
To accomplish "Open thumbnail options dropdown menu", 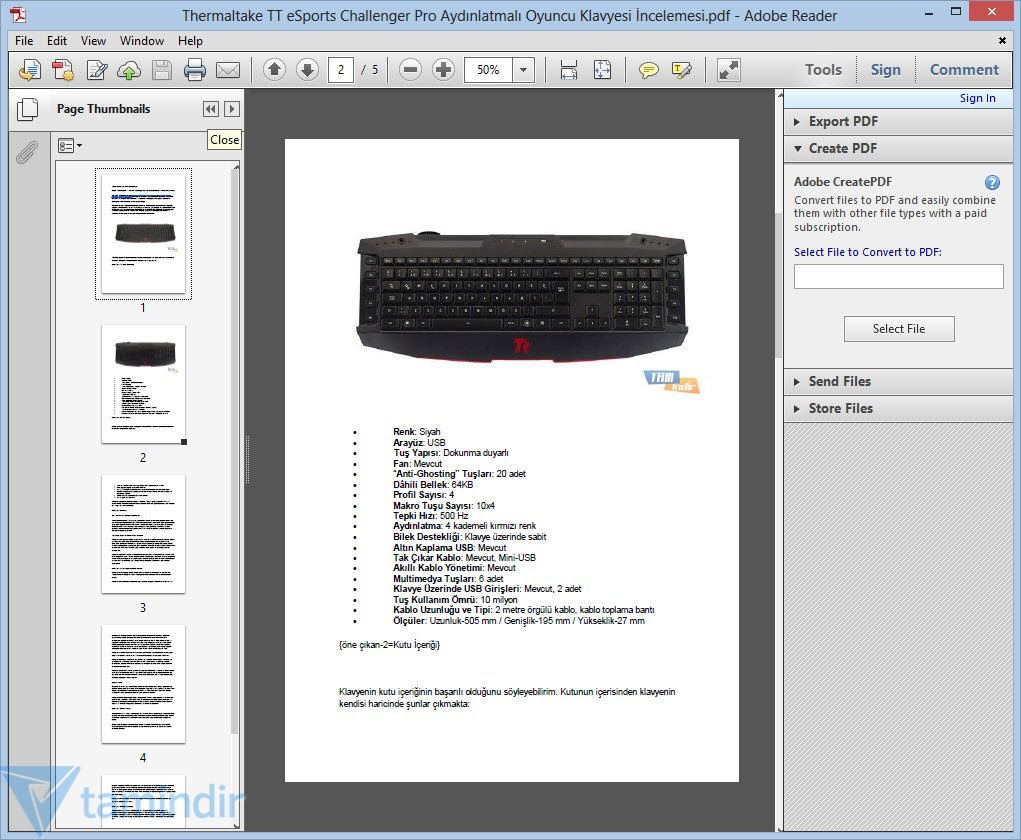I will (x=70, y=146).
